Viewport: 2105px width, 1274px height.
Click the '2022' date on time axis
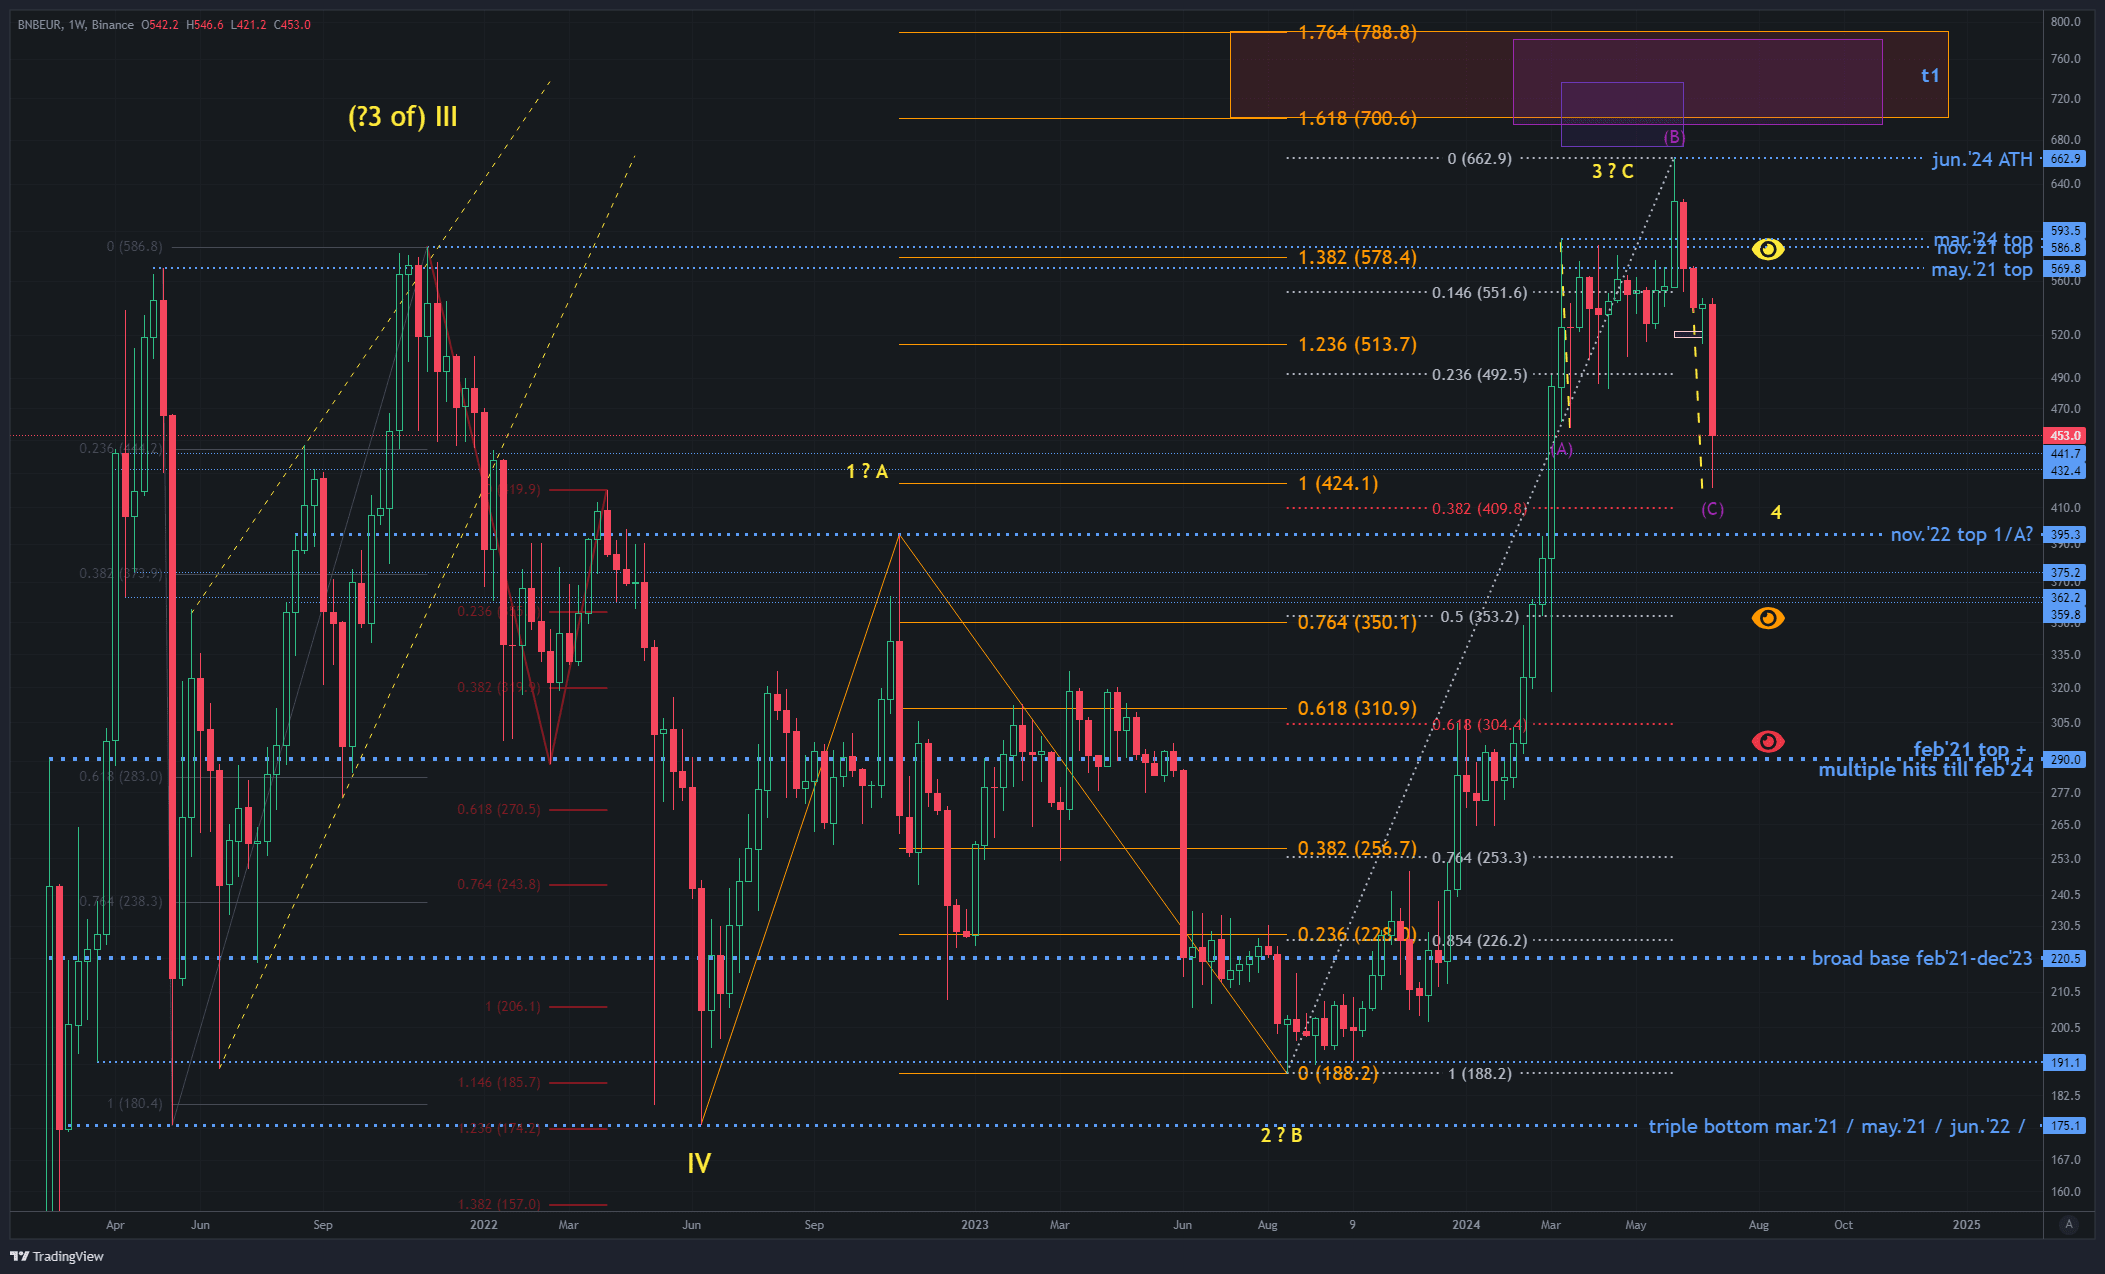tap(483, 1224)
